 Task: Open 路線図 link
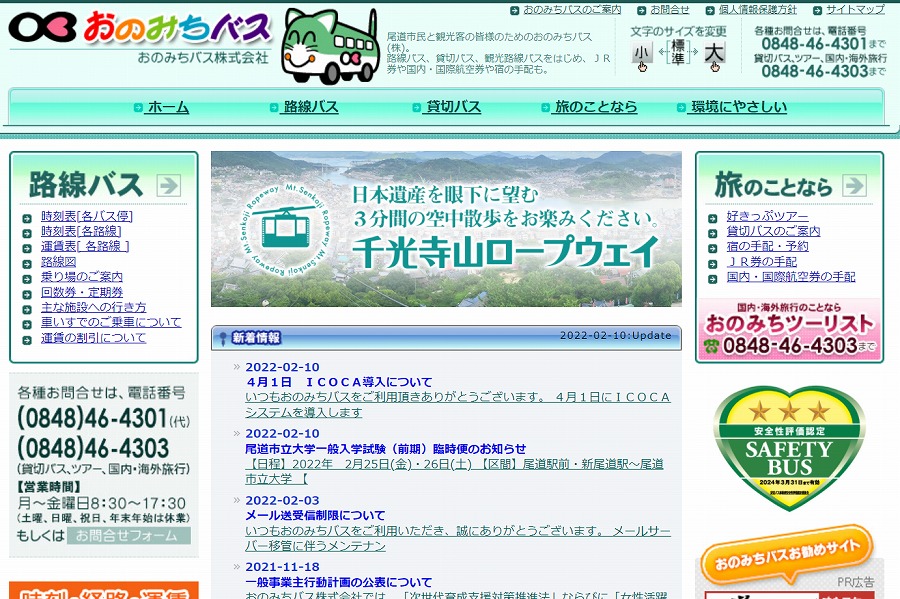point(59,262)
